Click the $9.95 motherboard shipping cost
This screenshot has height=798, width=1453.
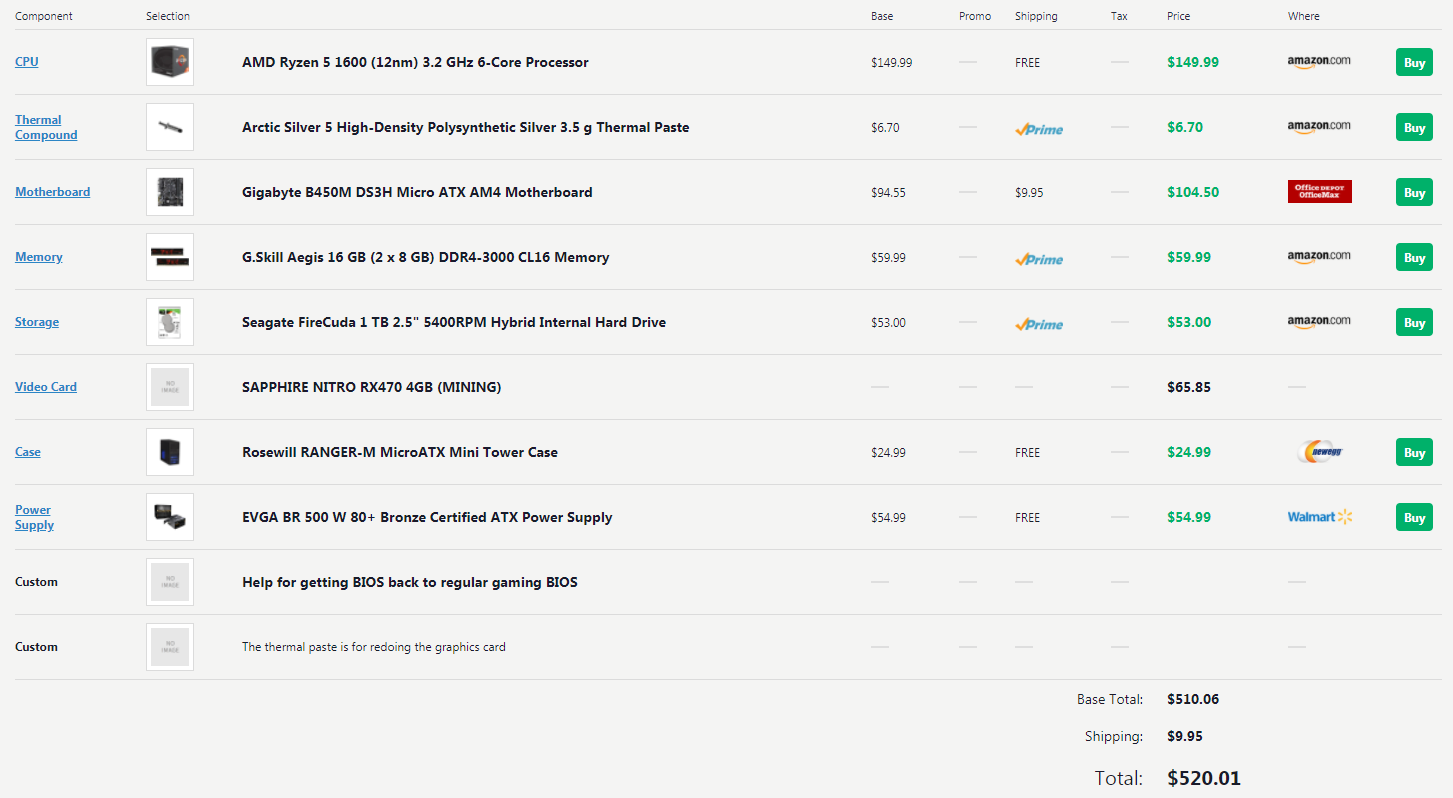pyautogui.click(x=1029, y=192)
